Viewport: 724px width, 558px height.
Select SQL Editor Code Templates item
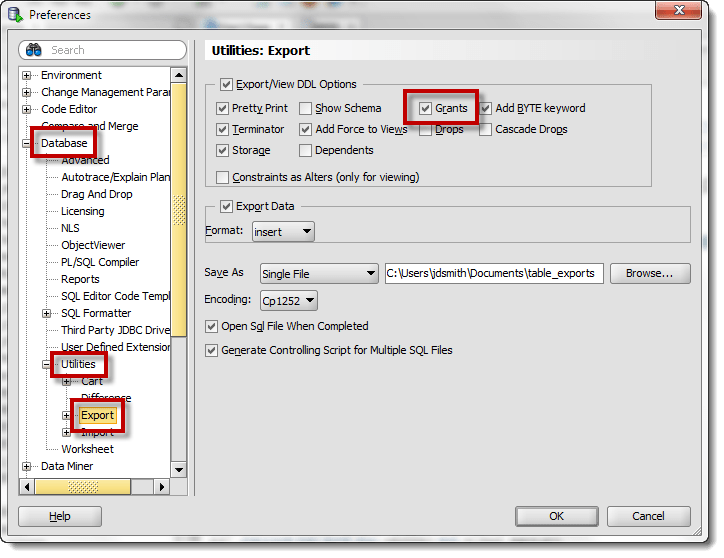115,296
